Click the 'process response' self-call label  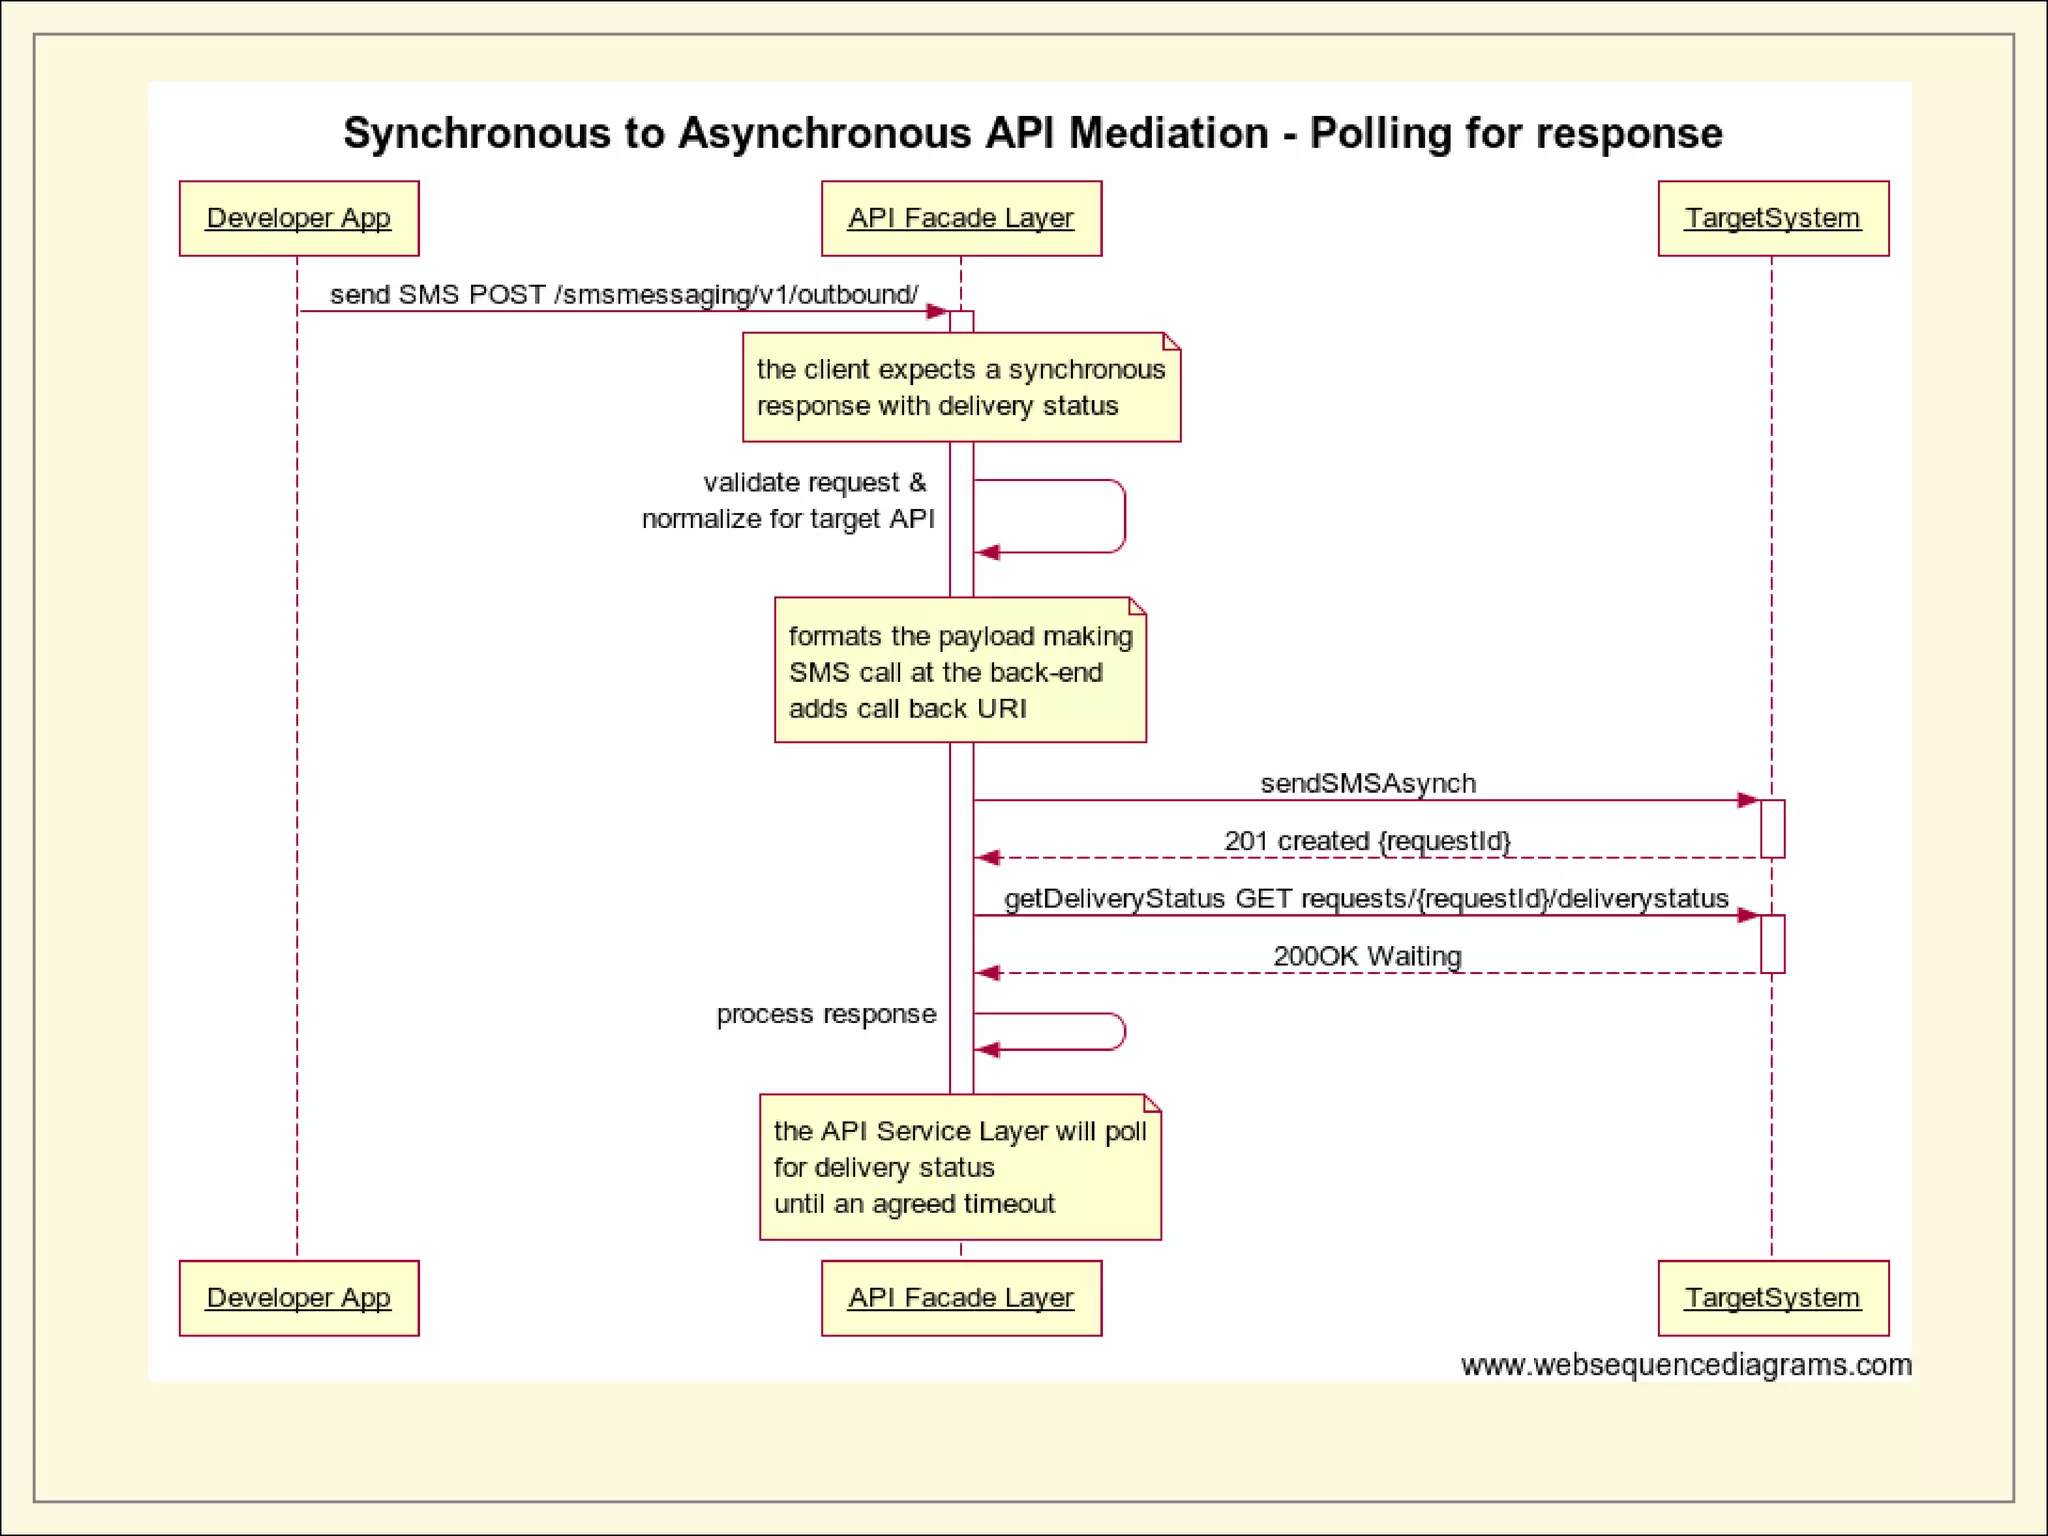pos(826,1014)
